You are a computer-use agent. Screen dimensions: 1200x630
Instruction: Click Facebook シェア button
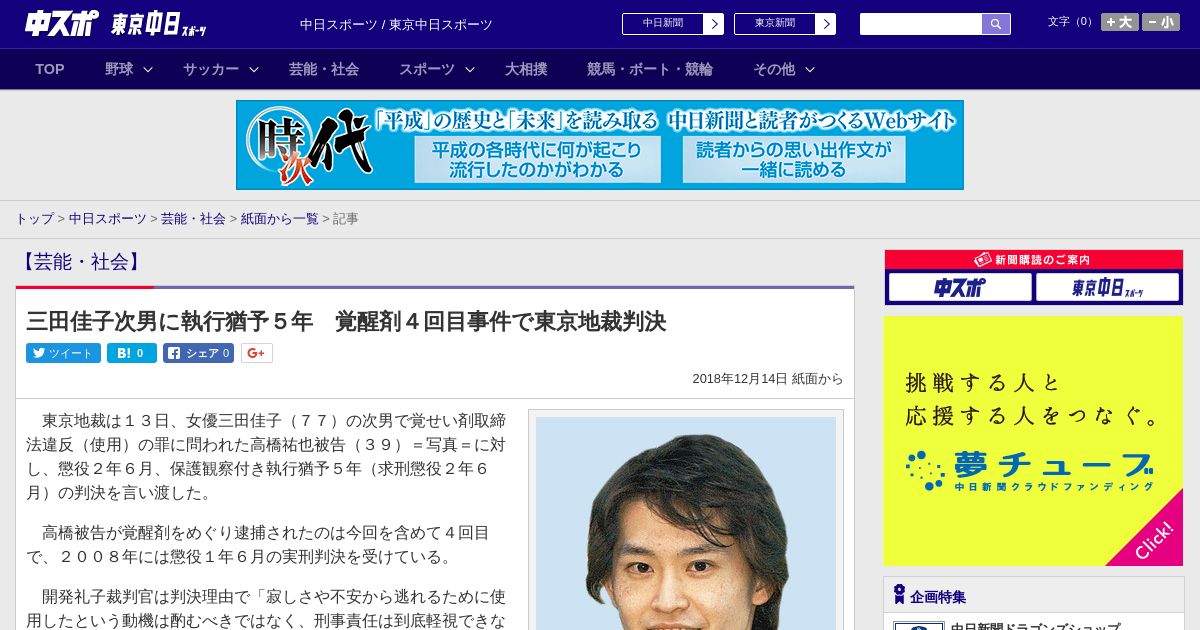click(x=198, y=353)
